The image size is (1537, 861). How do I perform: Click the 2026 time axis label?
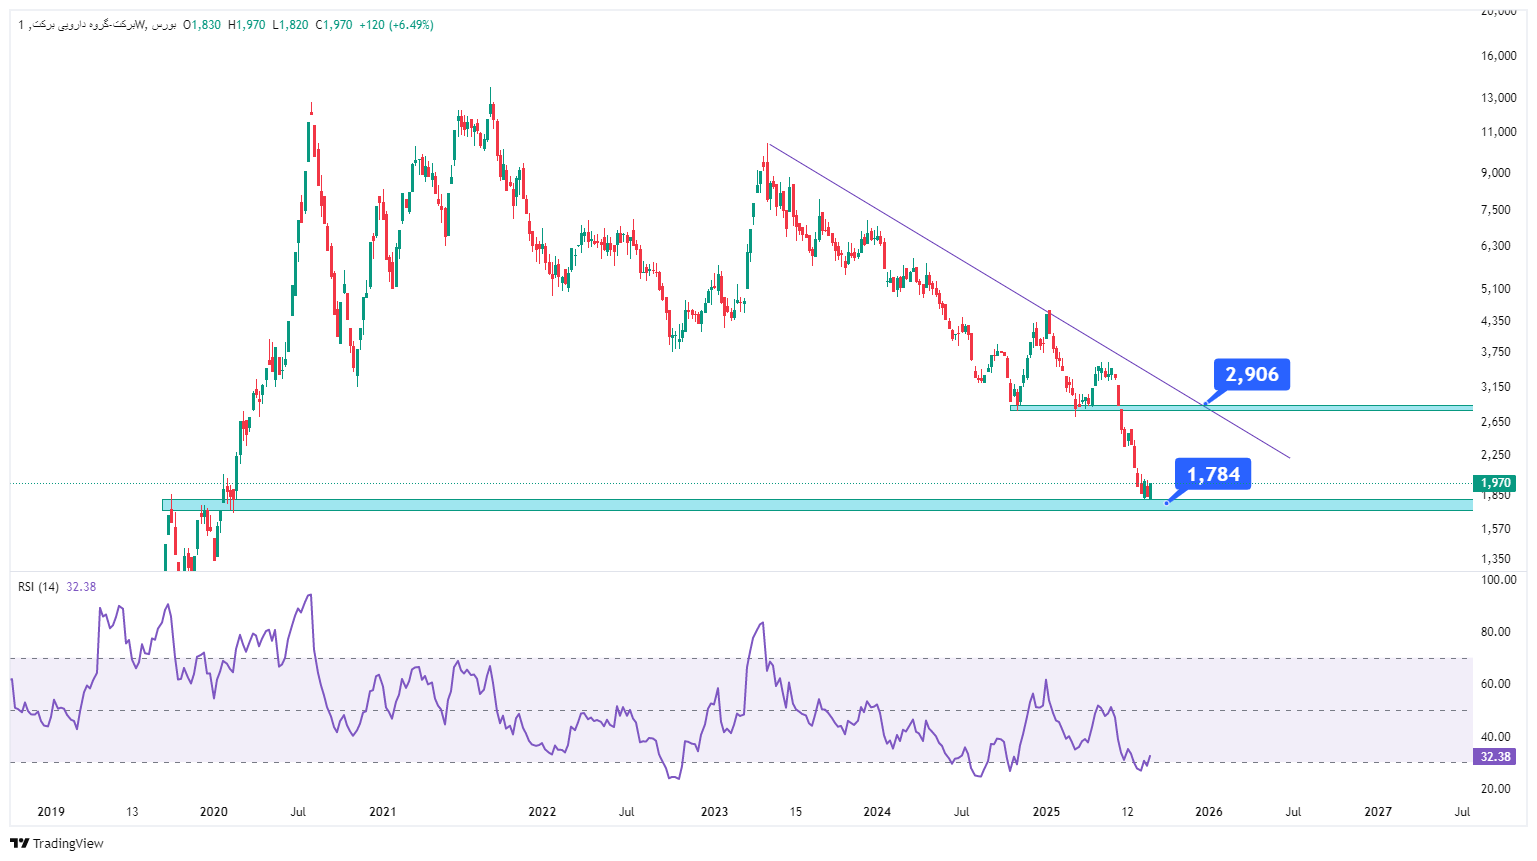point(1209,812)
